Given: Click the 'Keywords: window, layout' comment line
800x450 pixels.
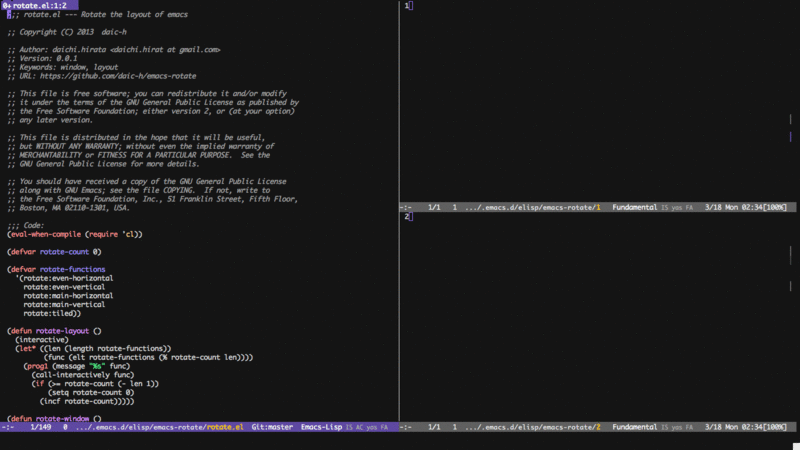Looking at the screenshot, I should 63,67.
